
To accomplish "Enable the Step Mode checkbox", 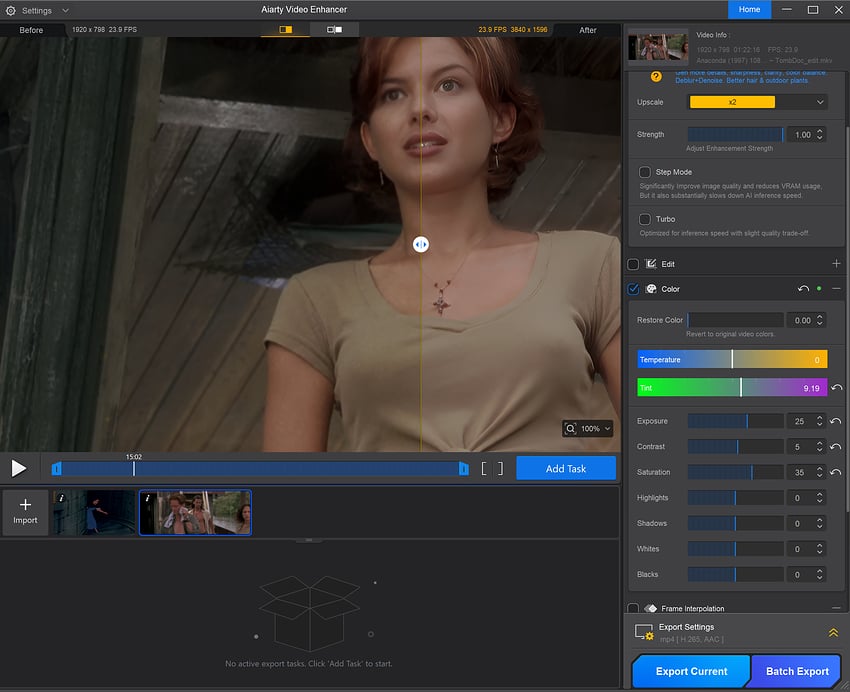I will click(x=645, y=172).
